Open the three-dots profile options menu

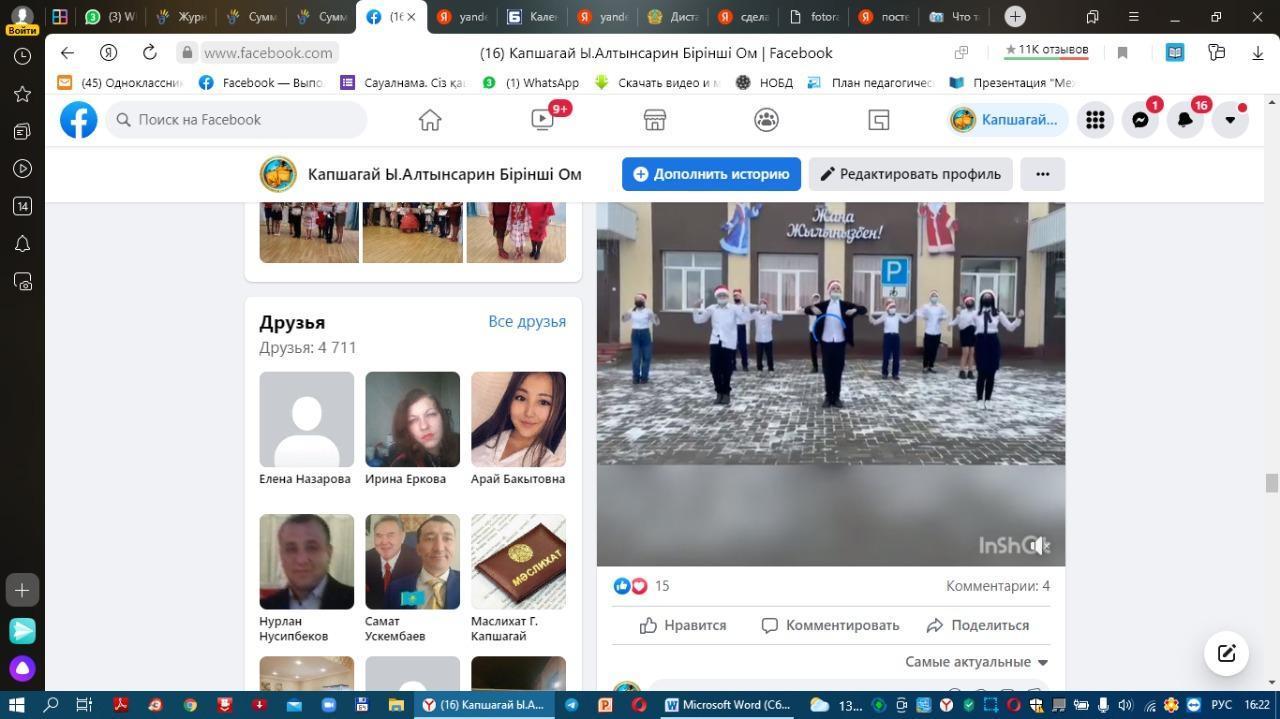pos(1042,174)
